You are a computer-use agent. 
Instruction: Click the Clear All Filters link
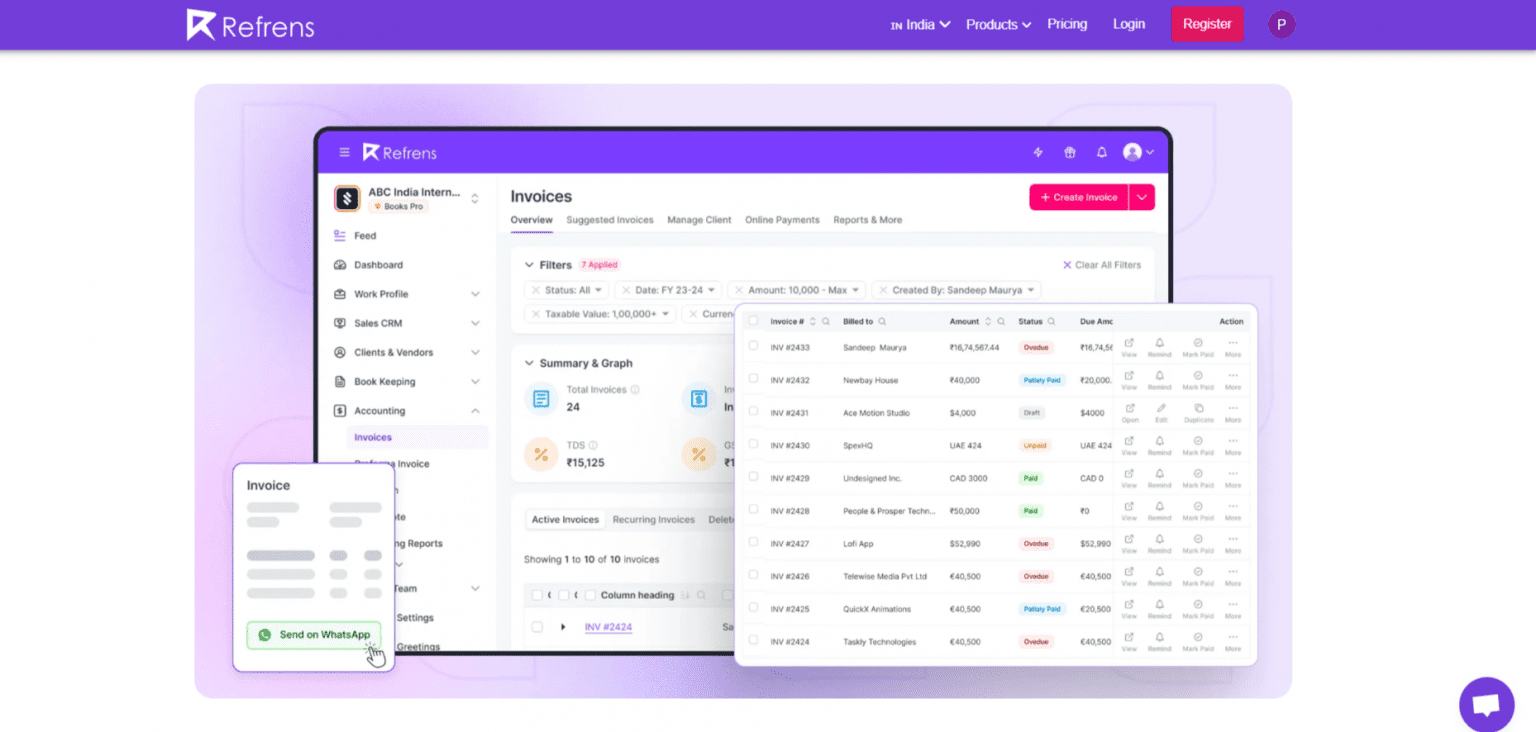[x=1102, y=264]
